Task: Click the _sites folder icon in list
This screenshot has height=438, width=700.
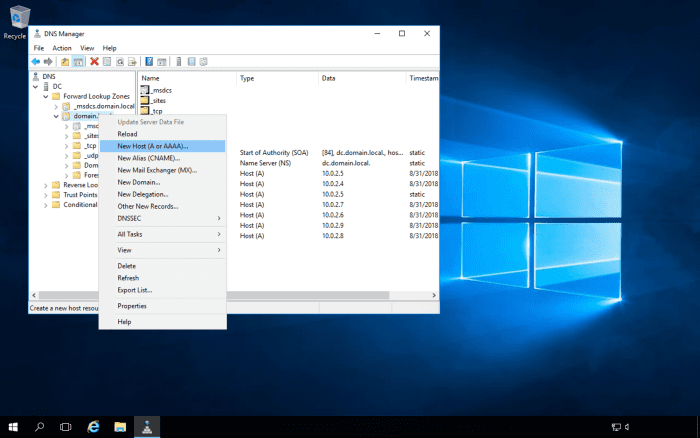Action: point(145,100)
